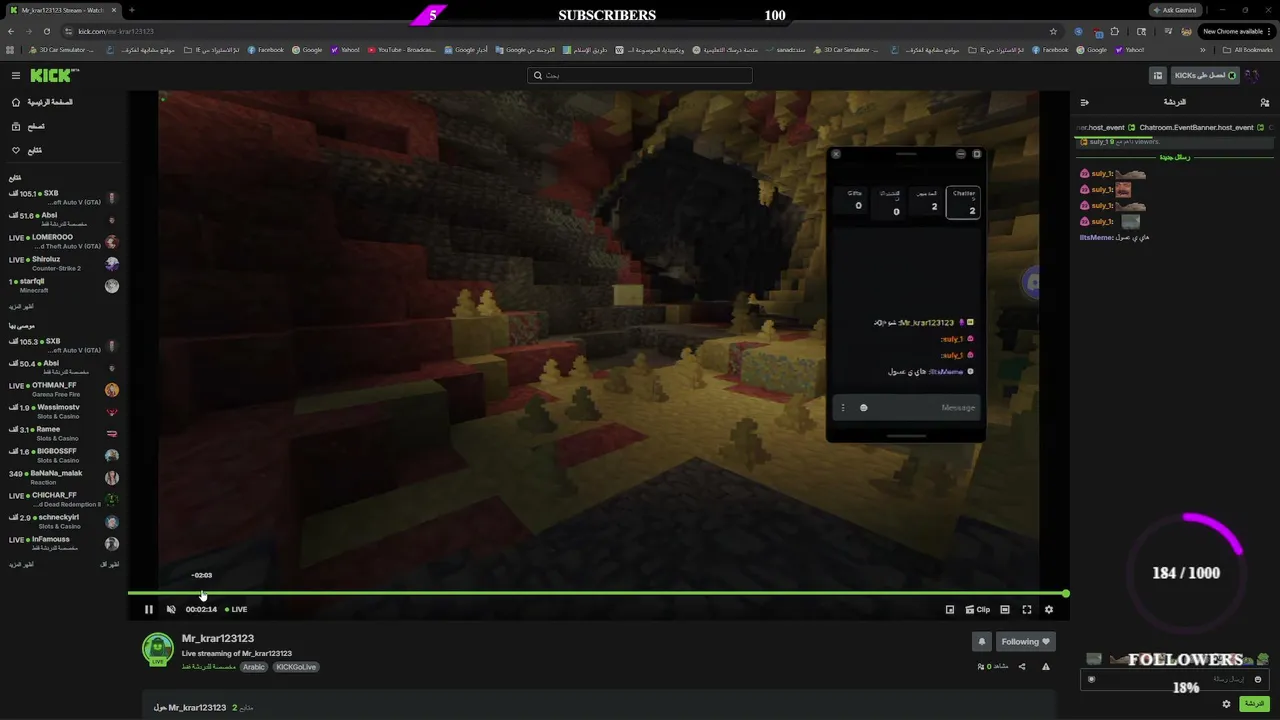Open Mr_krar123123 channel avatar
This screenshot has height=720, width=1280.
coord(158,650)
